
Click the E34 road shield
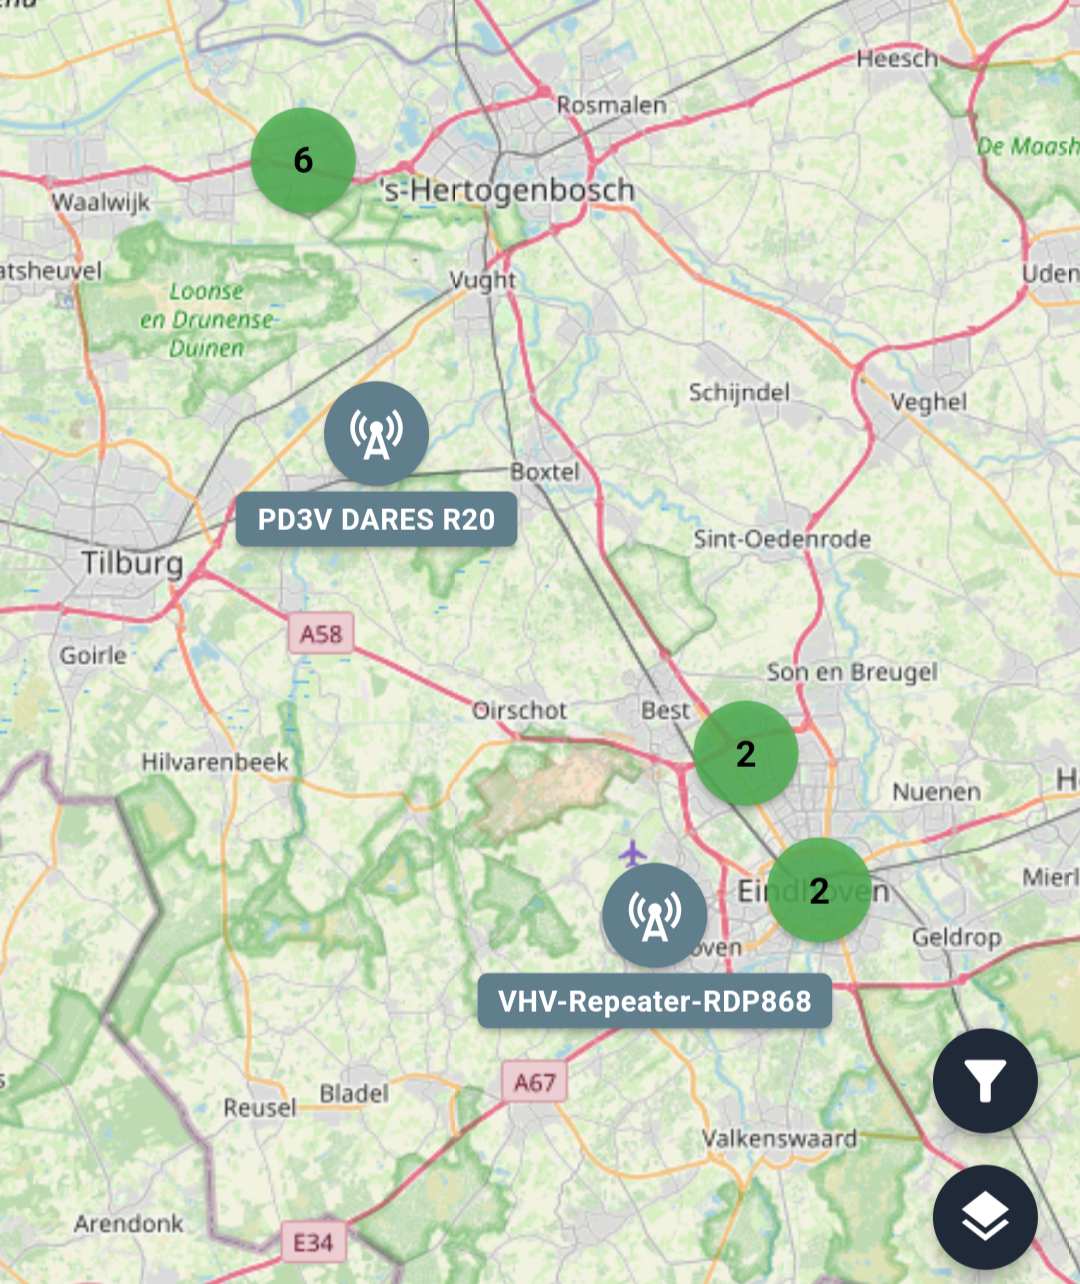(x=313, y=1242)
